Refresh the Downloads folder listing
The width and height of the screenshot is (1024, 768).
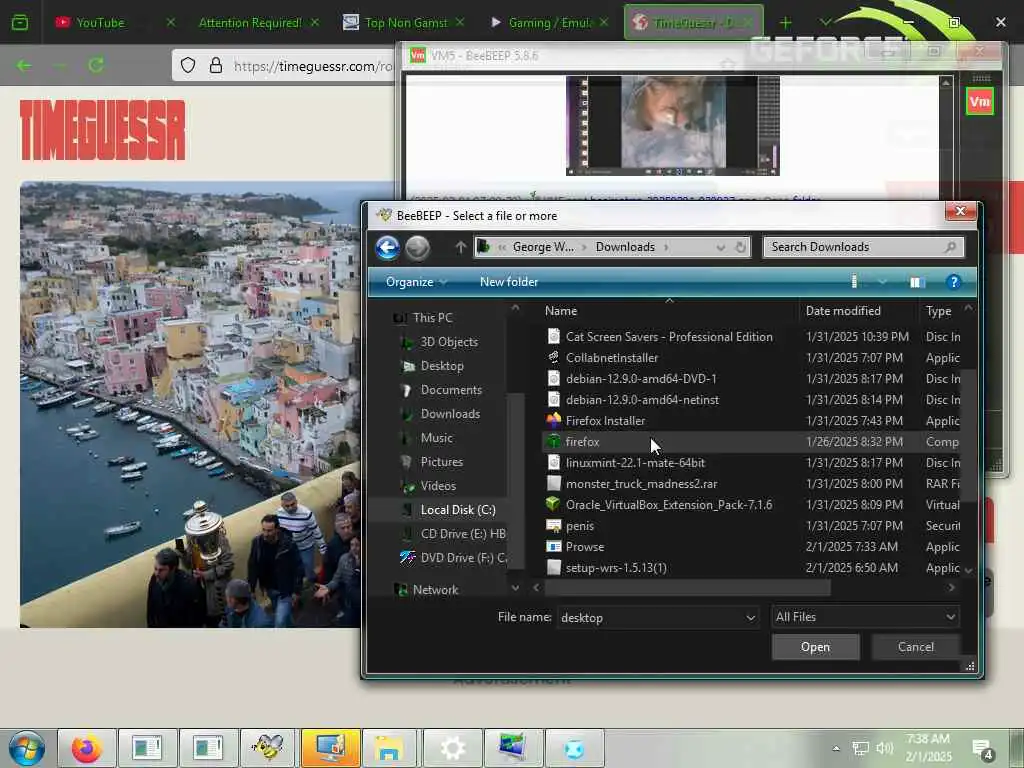coord(740,247)
